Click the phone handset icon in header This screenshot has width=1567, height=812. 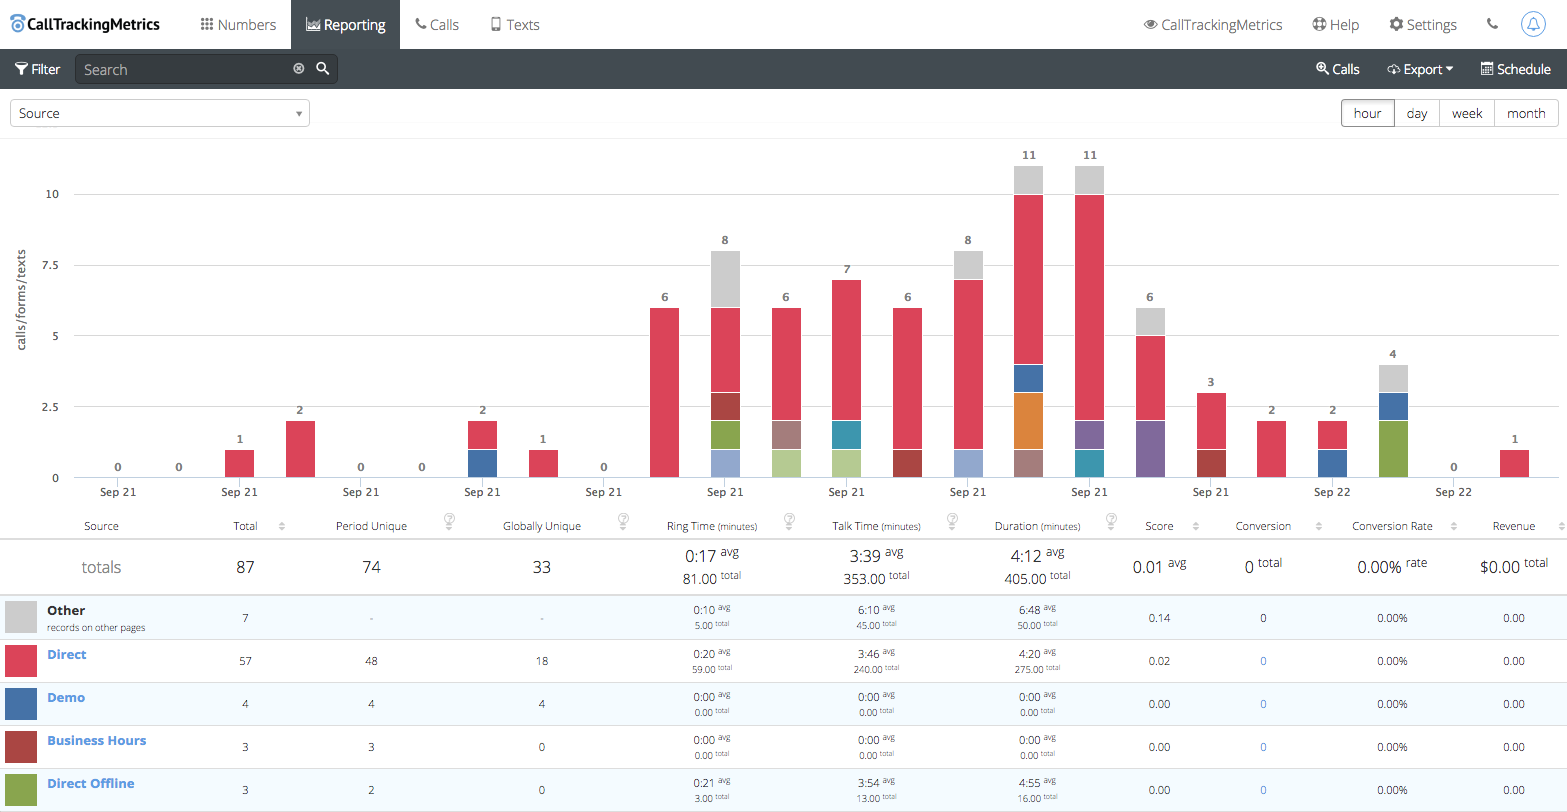[1492, 24]
